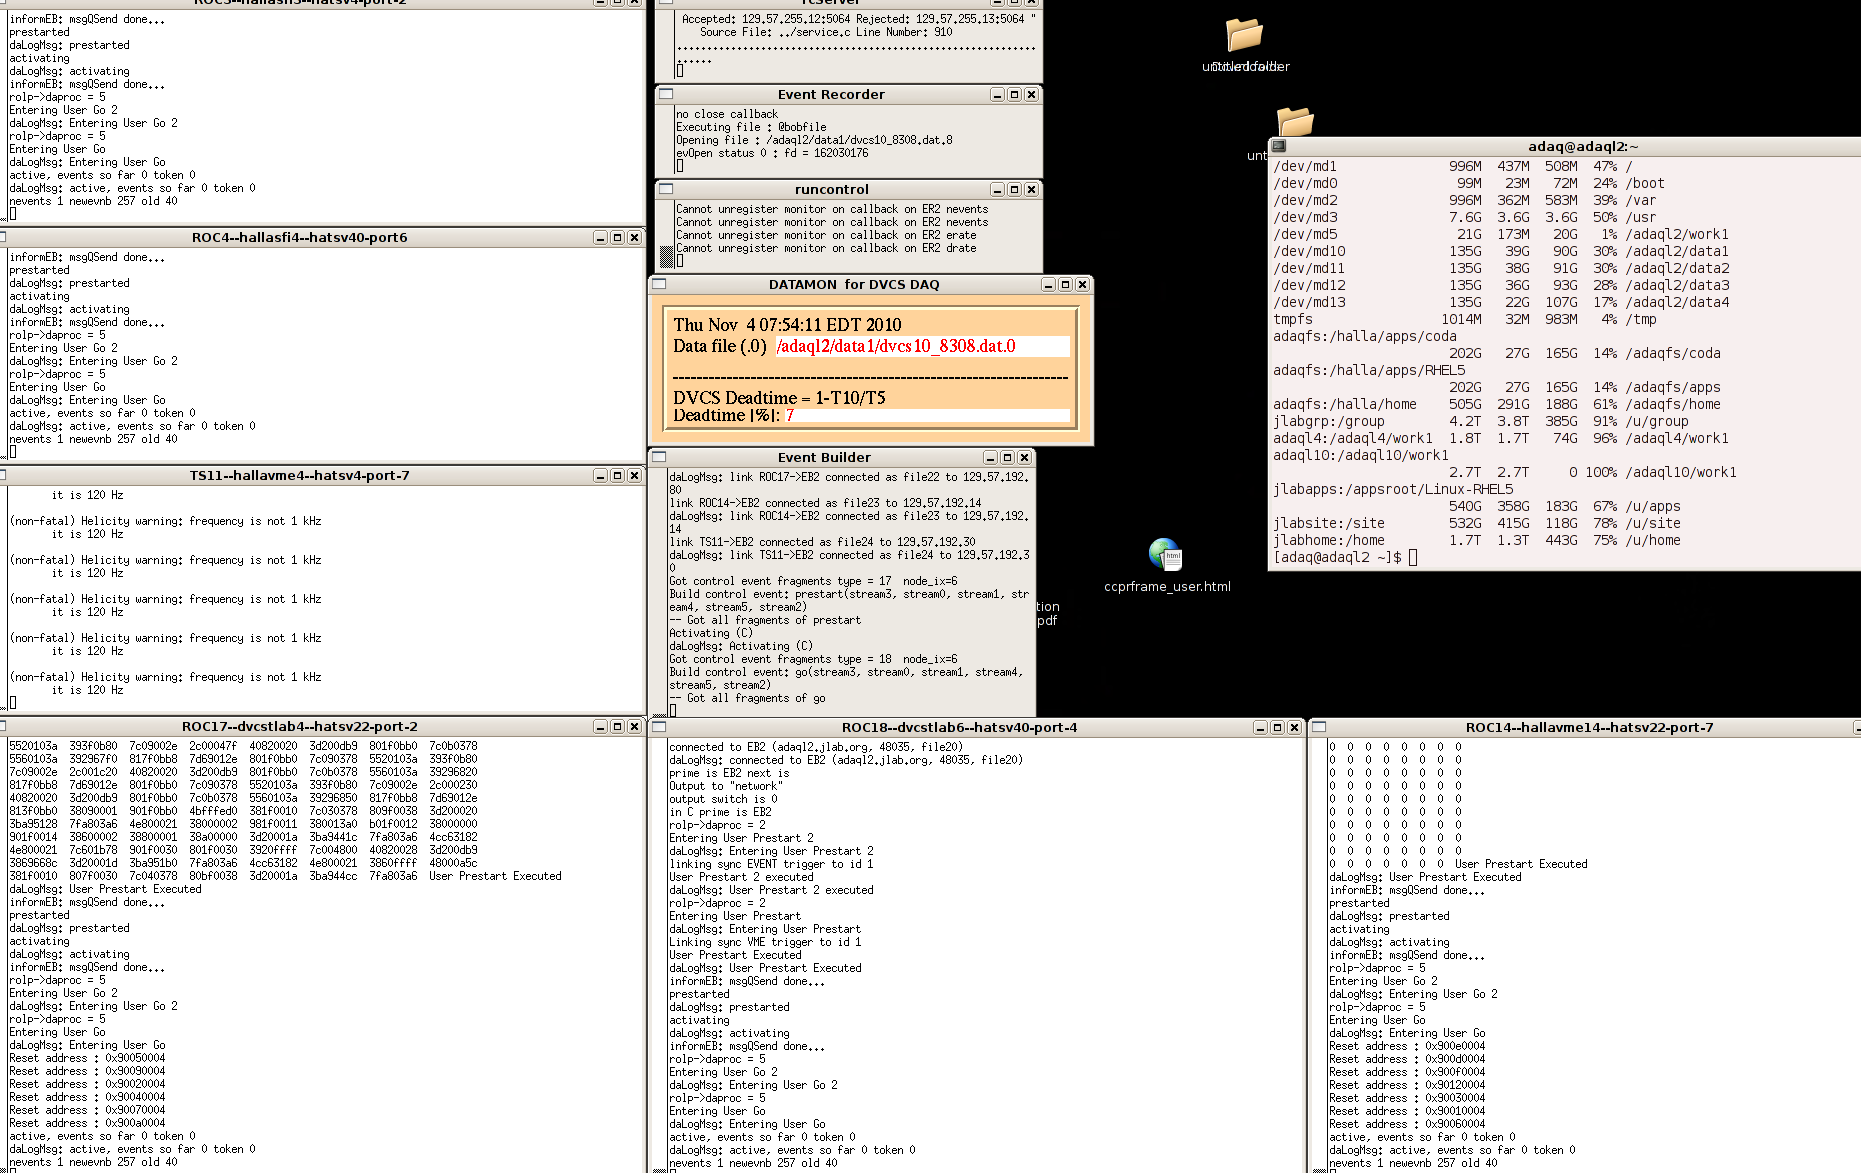Maximize the ROC17 dvcstlab4 window
Screen dimensions: 1861x1173
(617, 726)
